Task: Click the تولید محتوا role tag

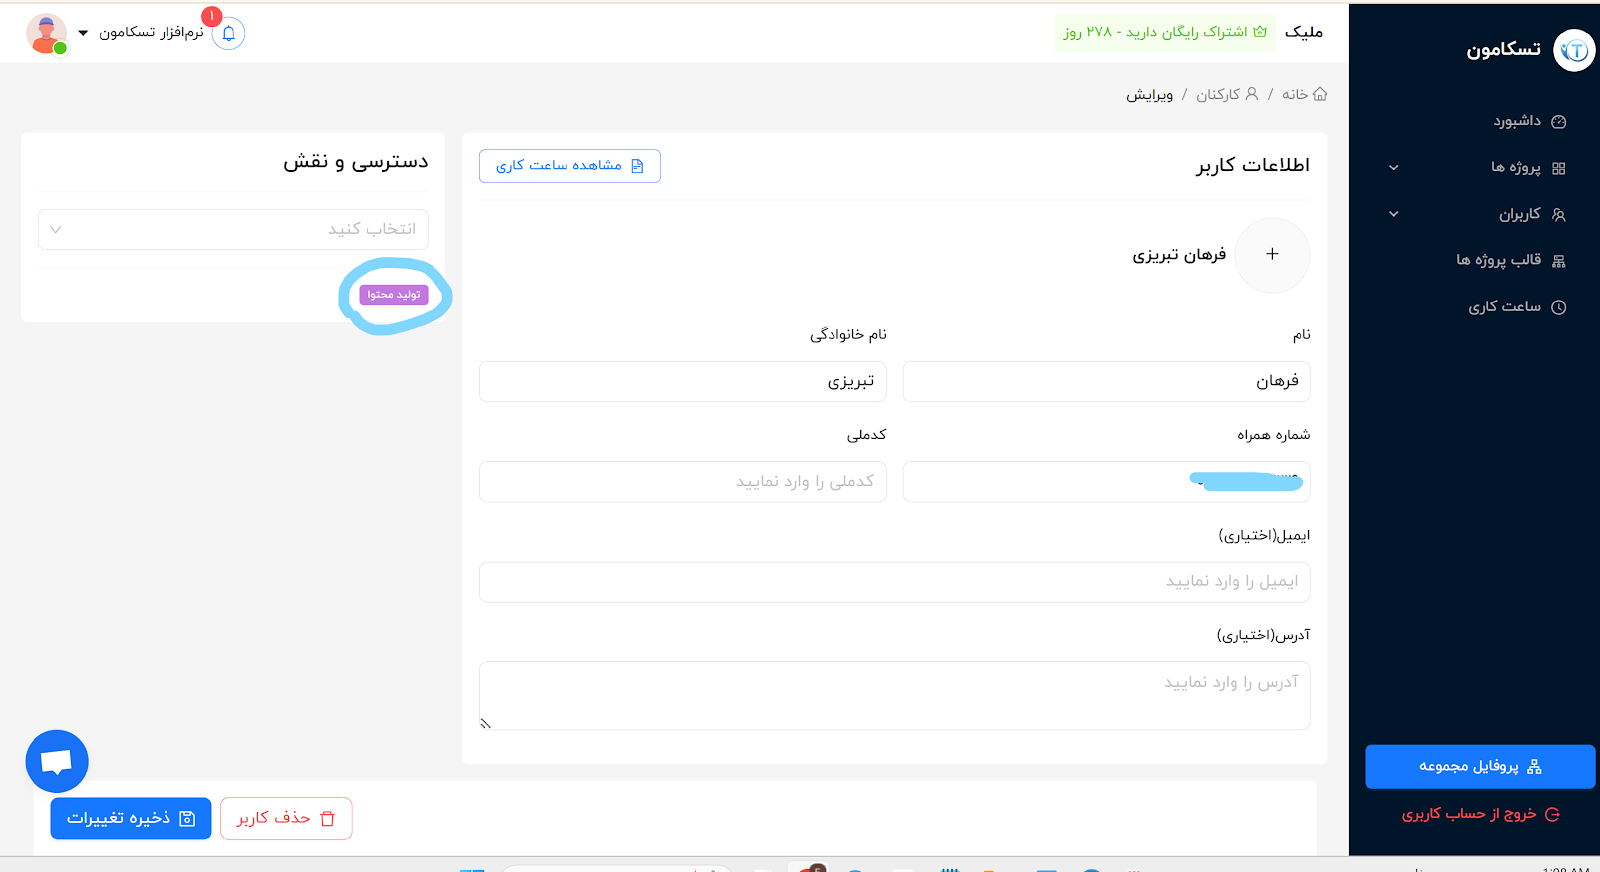Action: tap(394, 295)
